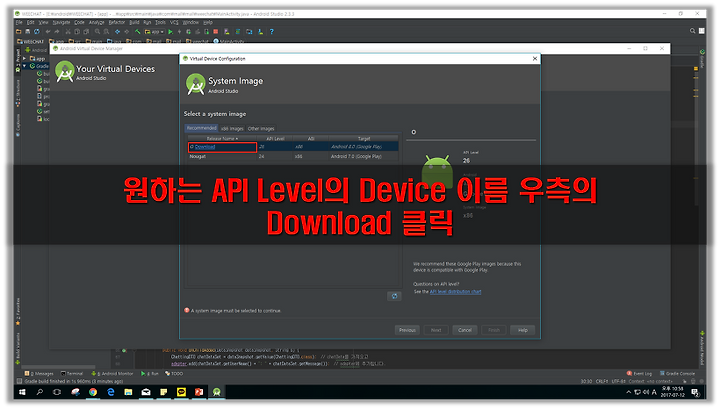Click the Download link for API 26 image
720x409 pixels.
coord(205,147)
